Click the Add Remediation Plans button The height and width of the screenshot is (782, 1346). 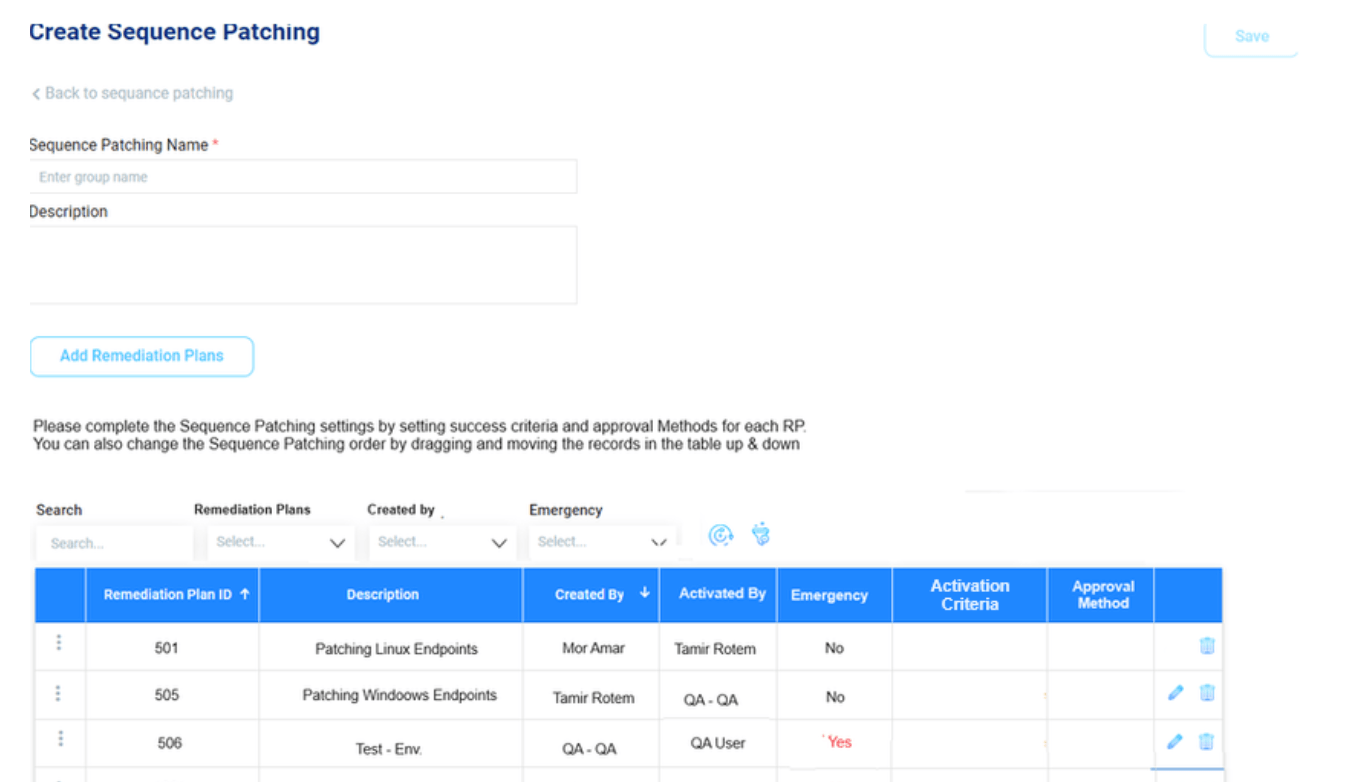tap(141, 356)
